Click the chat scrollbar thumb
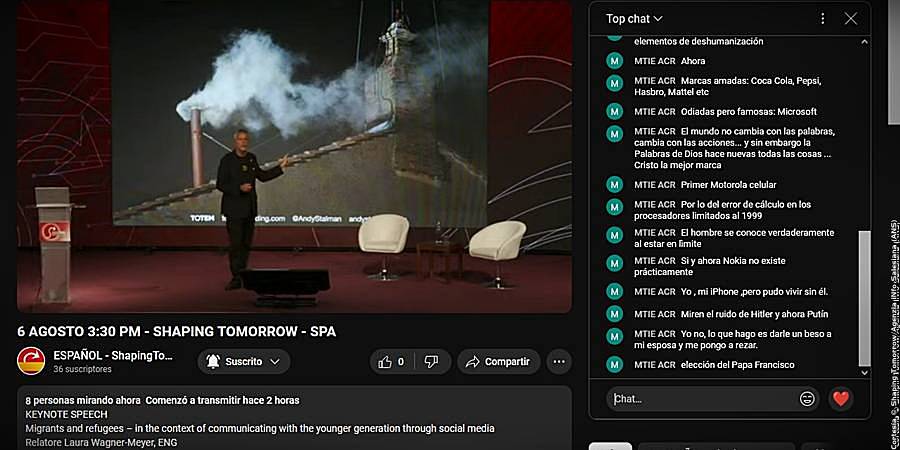Image resolution: width=900 pixels, height=450 pixels. pos(865,298)
